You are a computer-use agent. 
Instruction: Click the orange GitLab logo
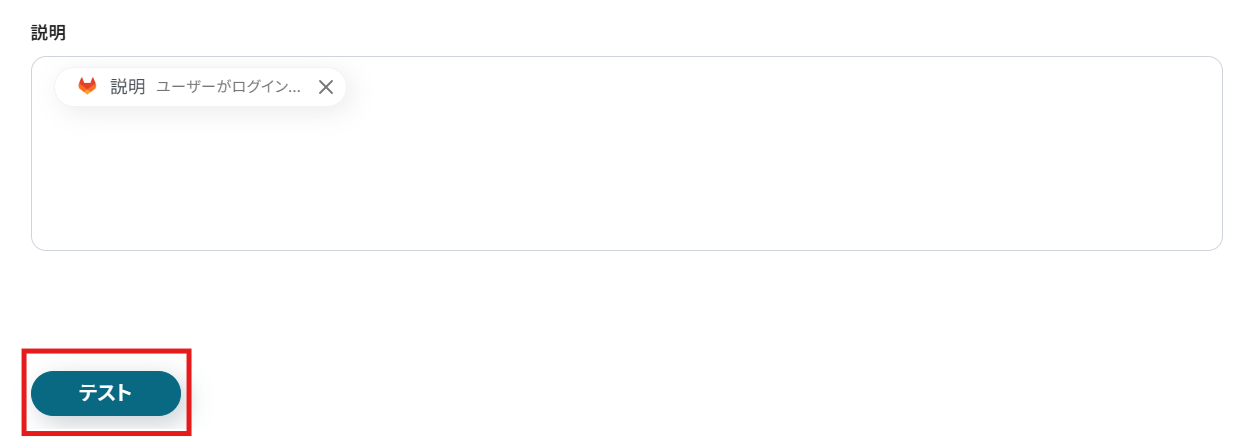click(88, 87)
